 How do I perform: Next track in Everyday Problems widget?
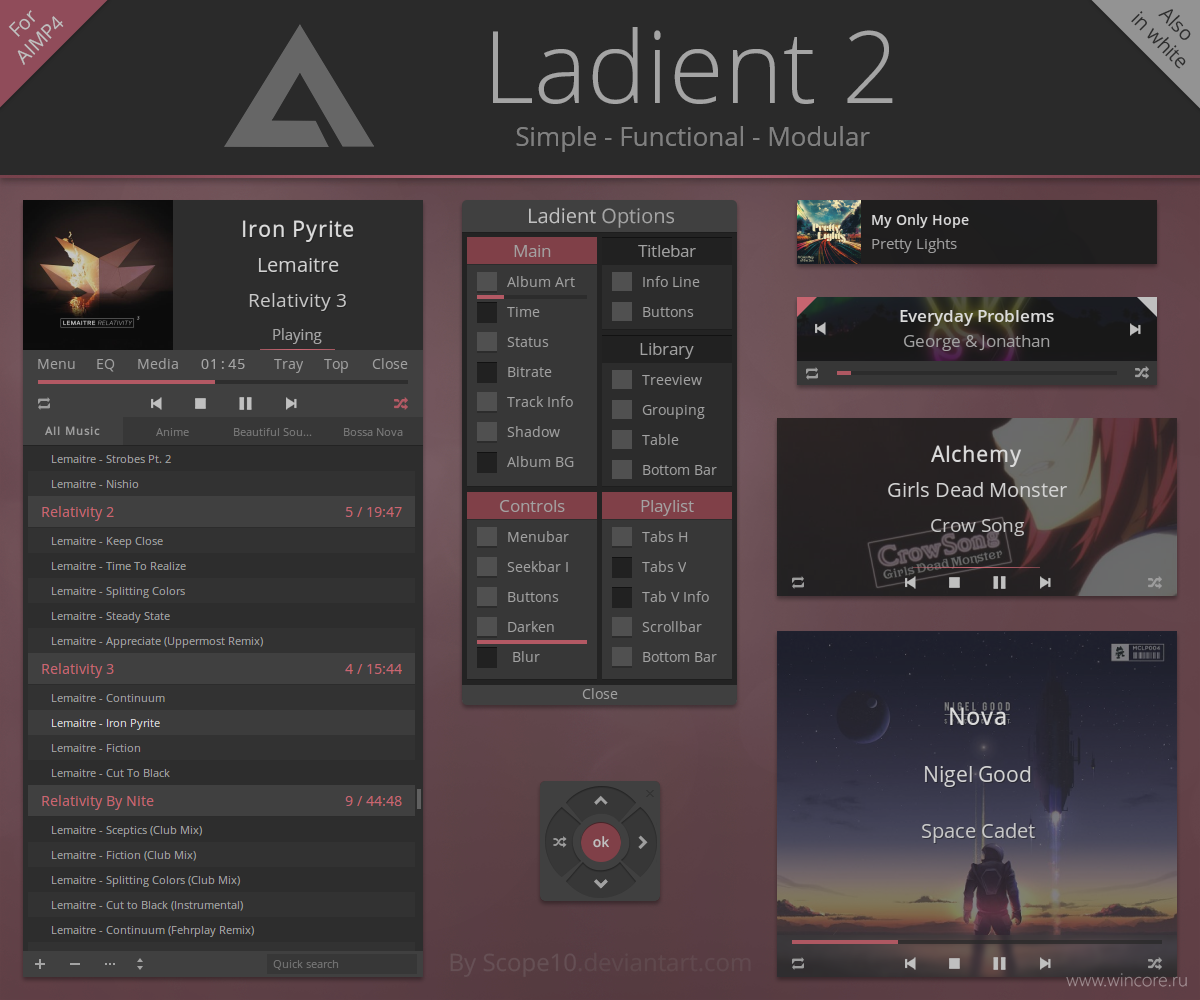(x=1135, y=329)
